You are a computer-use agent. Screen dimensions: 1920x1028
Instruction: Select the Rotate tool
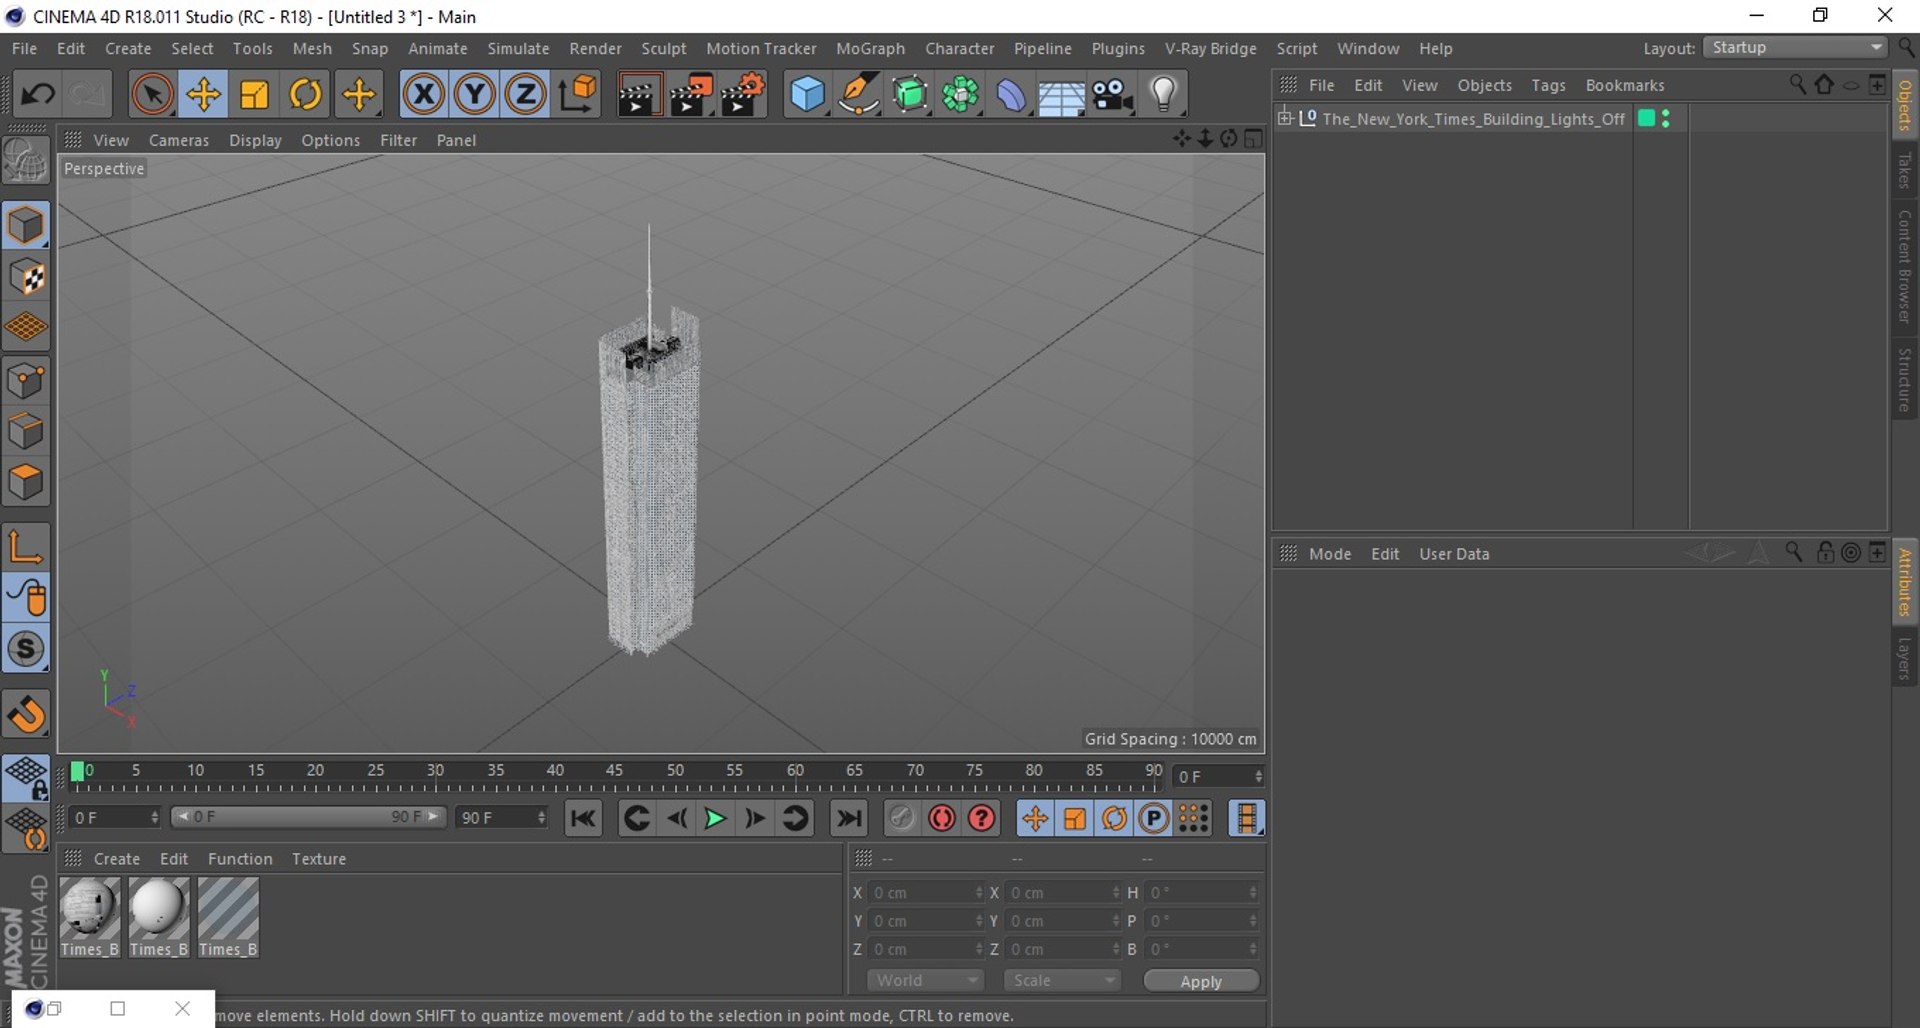pos(306,95)
